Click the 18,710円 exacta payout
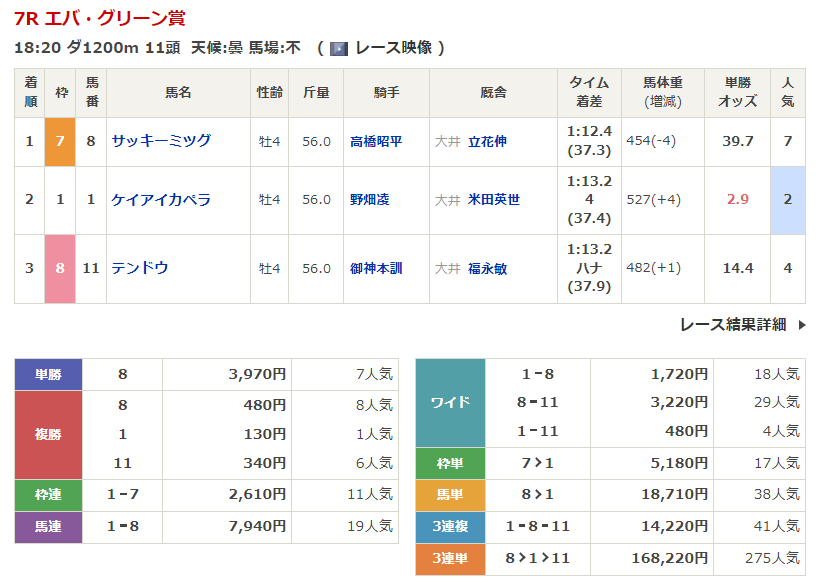This screenshot has height=584, width=818. coord(674,494)
